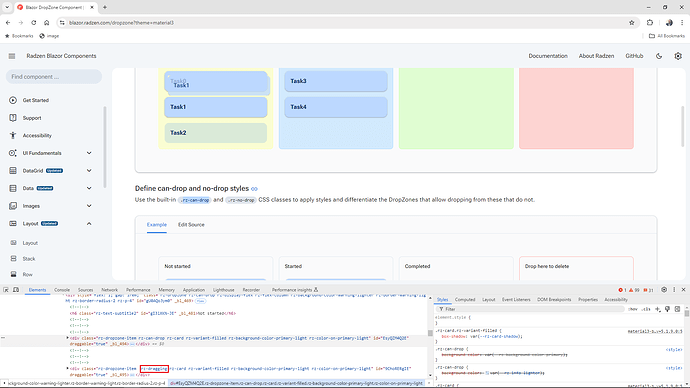Click the Images sidebar icon
This screenshot has height=388, width=690.
coord(13,206)
